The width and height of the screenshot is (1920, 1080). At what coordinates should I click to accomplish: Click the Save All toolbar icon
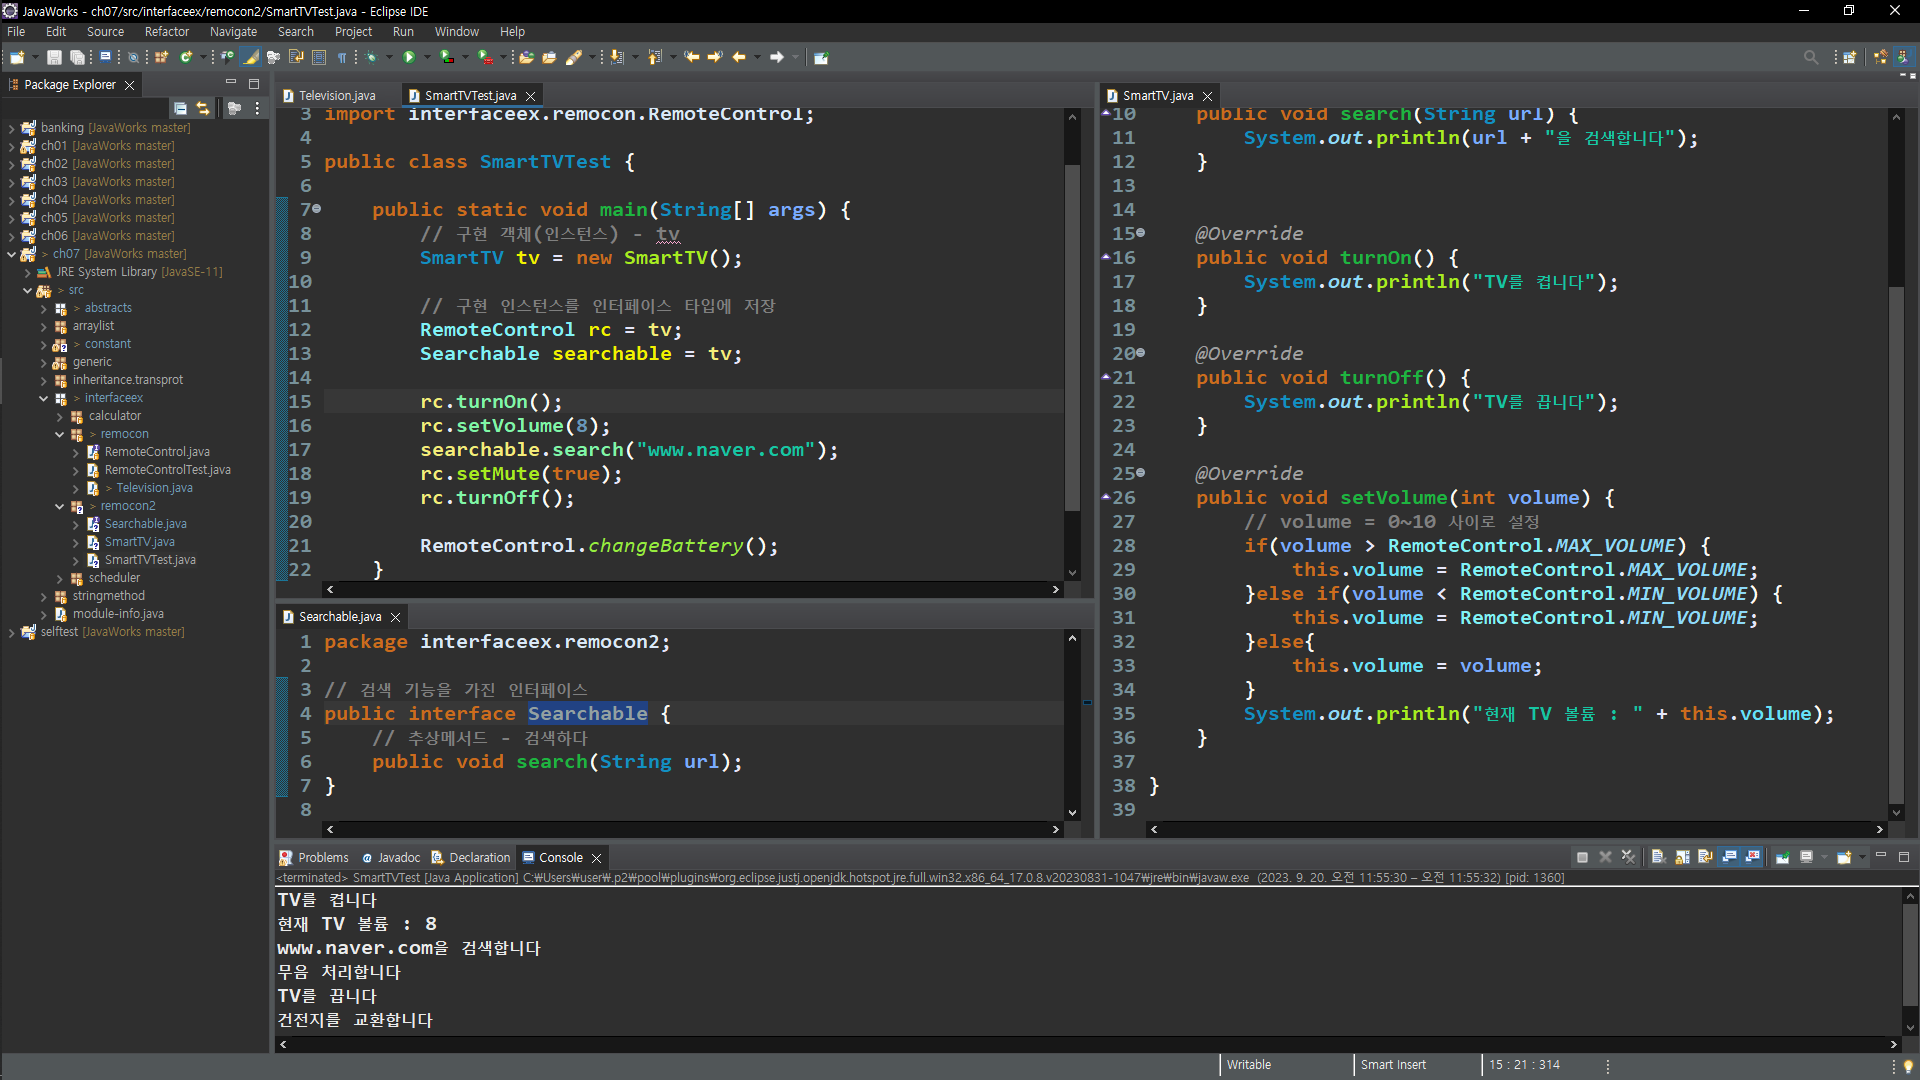point(76,57)
